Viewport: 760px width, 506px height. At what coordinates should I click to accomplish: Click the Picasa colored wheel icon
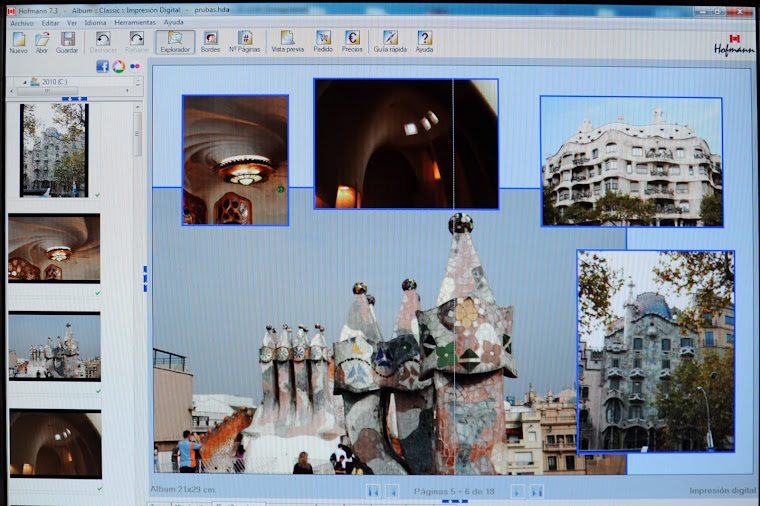click(118, 66)
